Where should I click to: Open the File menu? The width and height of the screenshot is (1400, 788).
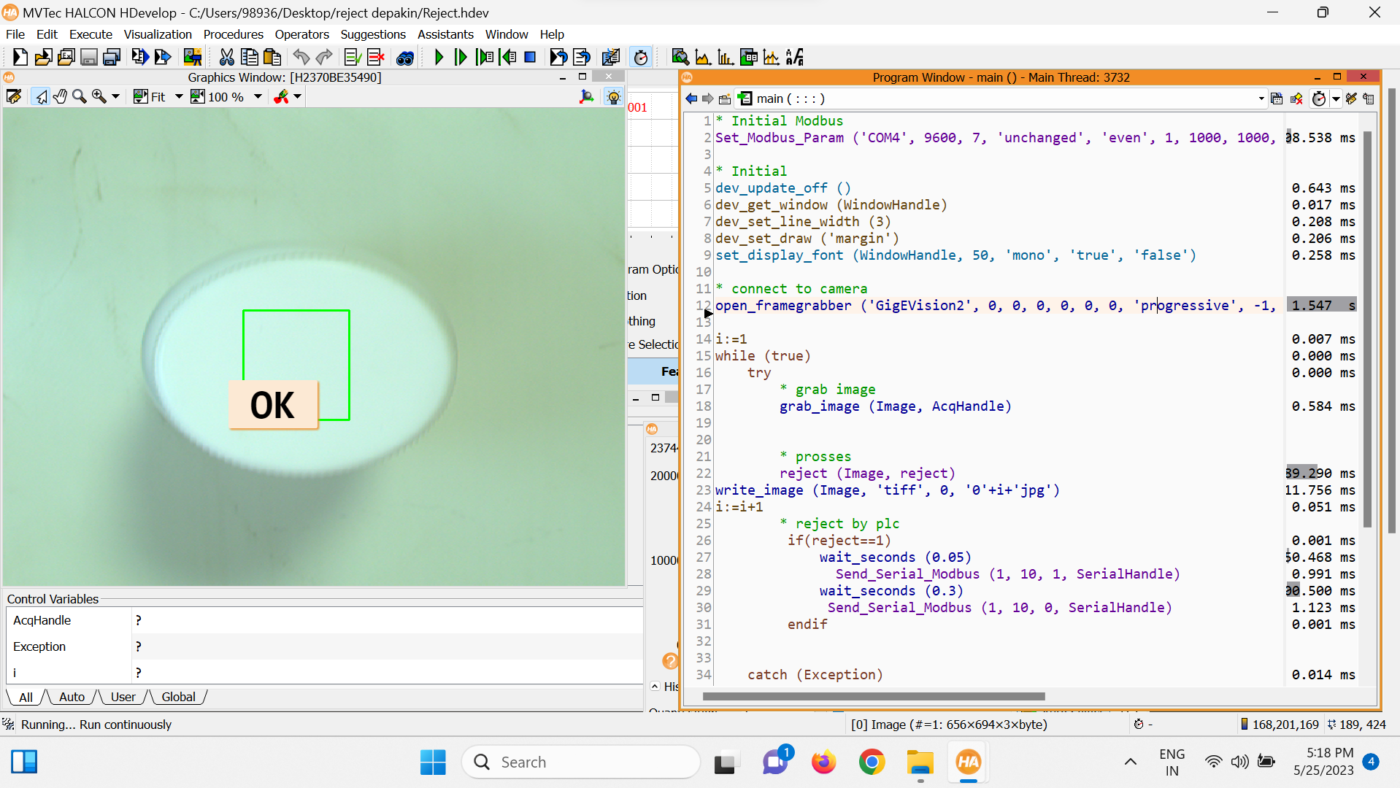pos(15,34)
